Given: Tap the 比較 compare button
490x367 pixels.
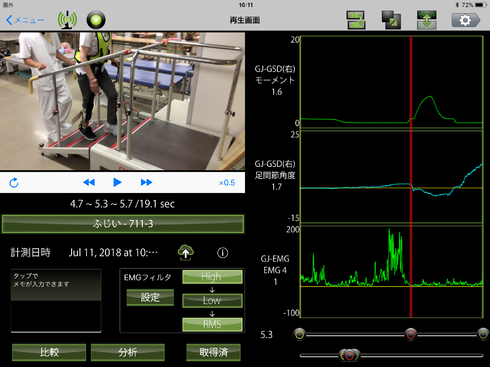Looking at the screenshot, I should (49, 352).
